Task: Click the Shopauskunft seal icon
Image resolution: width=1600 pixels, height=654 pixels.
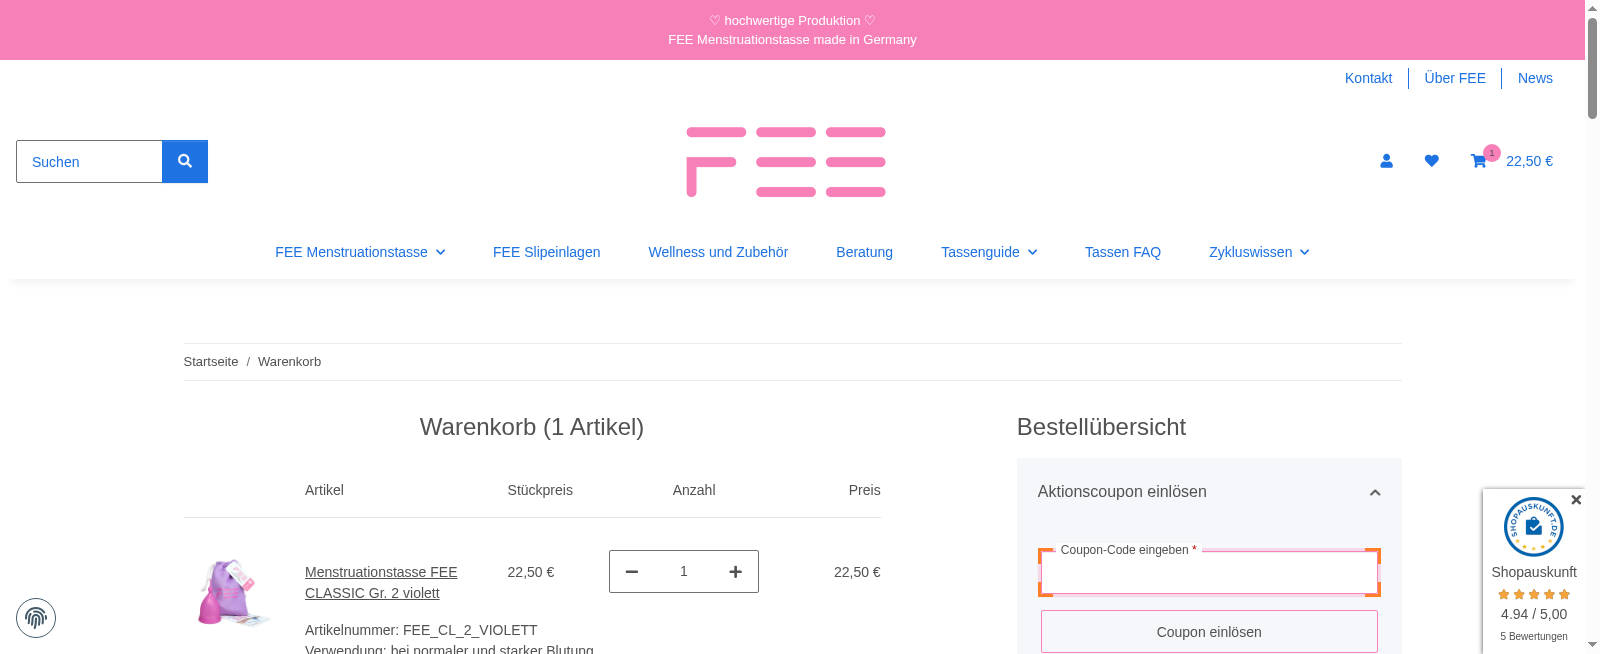Action: pyautogui.click(x=1533, y=527)
